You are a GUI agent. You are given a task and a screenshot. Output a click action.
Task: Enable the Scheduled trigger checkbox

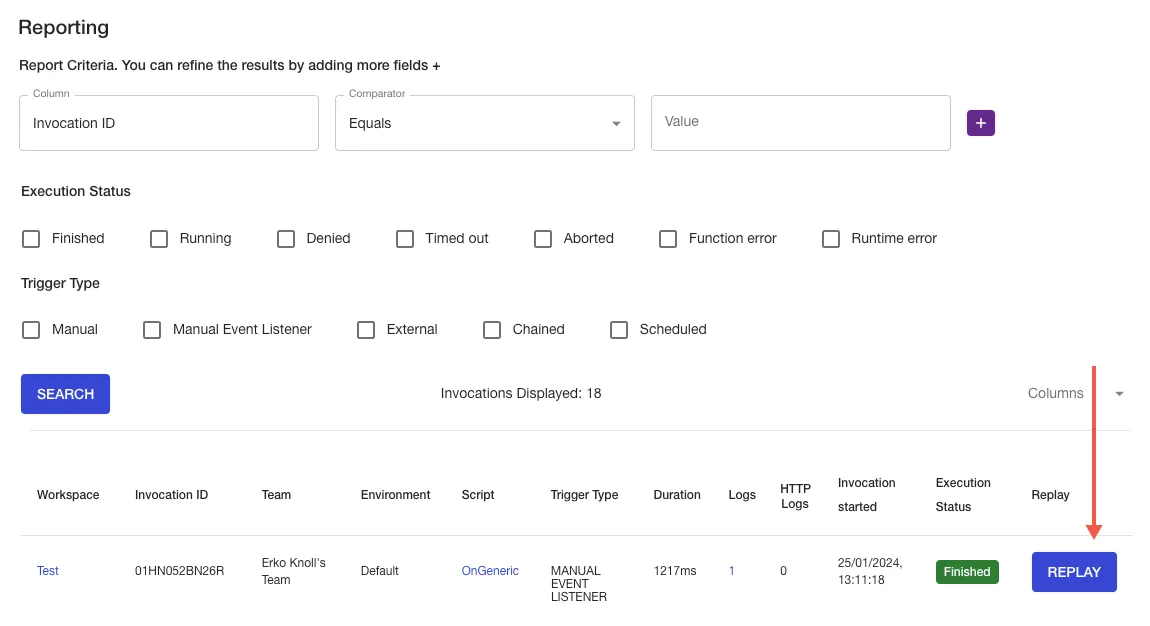[619, 330]
